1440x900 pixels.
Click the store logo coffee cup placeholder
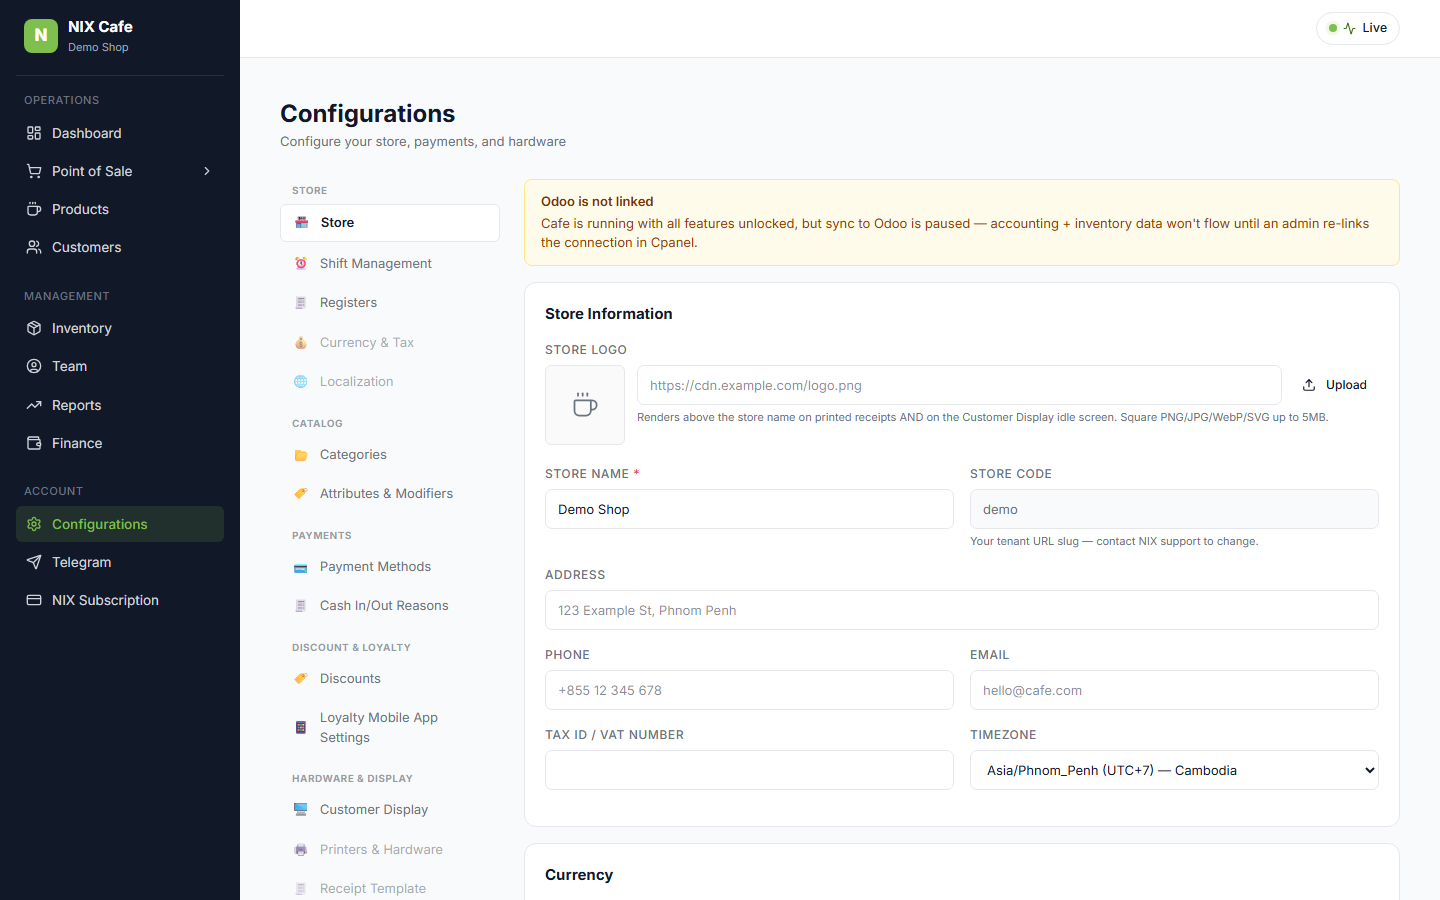(x=585, y=405)
